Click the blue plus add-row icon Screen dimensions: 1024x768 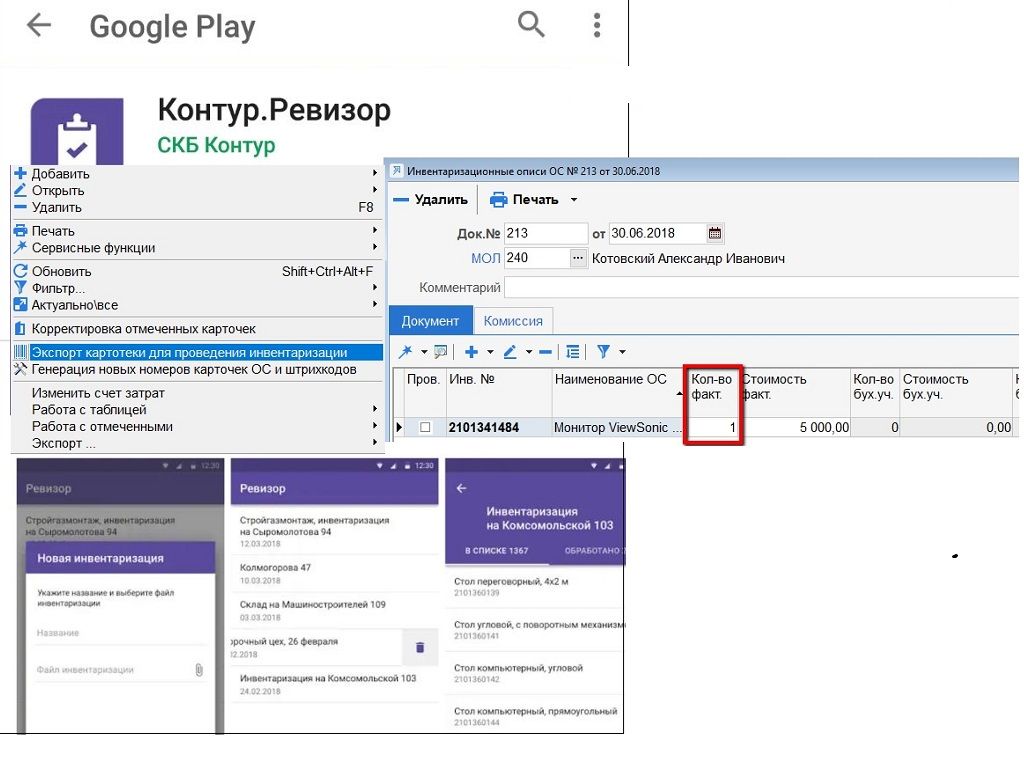point(471,352)
